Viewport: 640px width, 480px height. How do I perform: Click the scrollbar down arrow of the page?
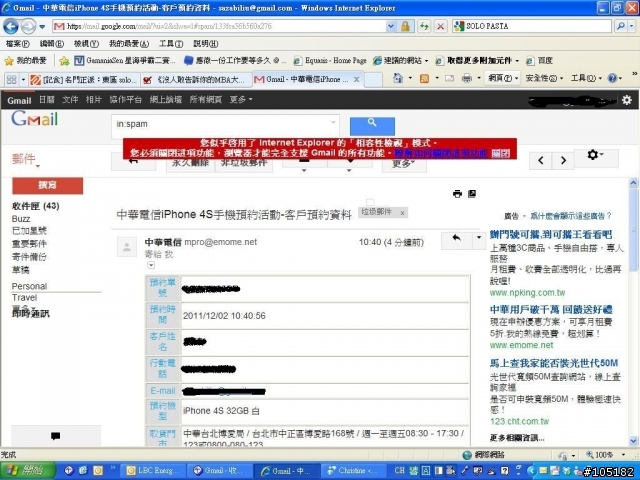(x=633, y=441)
